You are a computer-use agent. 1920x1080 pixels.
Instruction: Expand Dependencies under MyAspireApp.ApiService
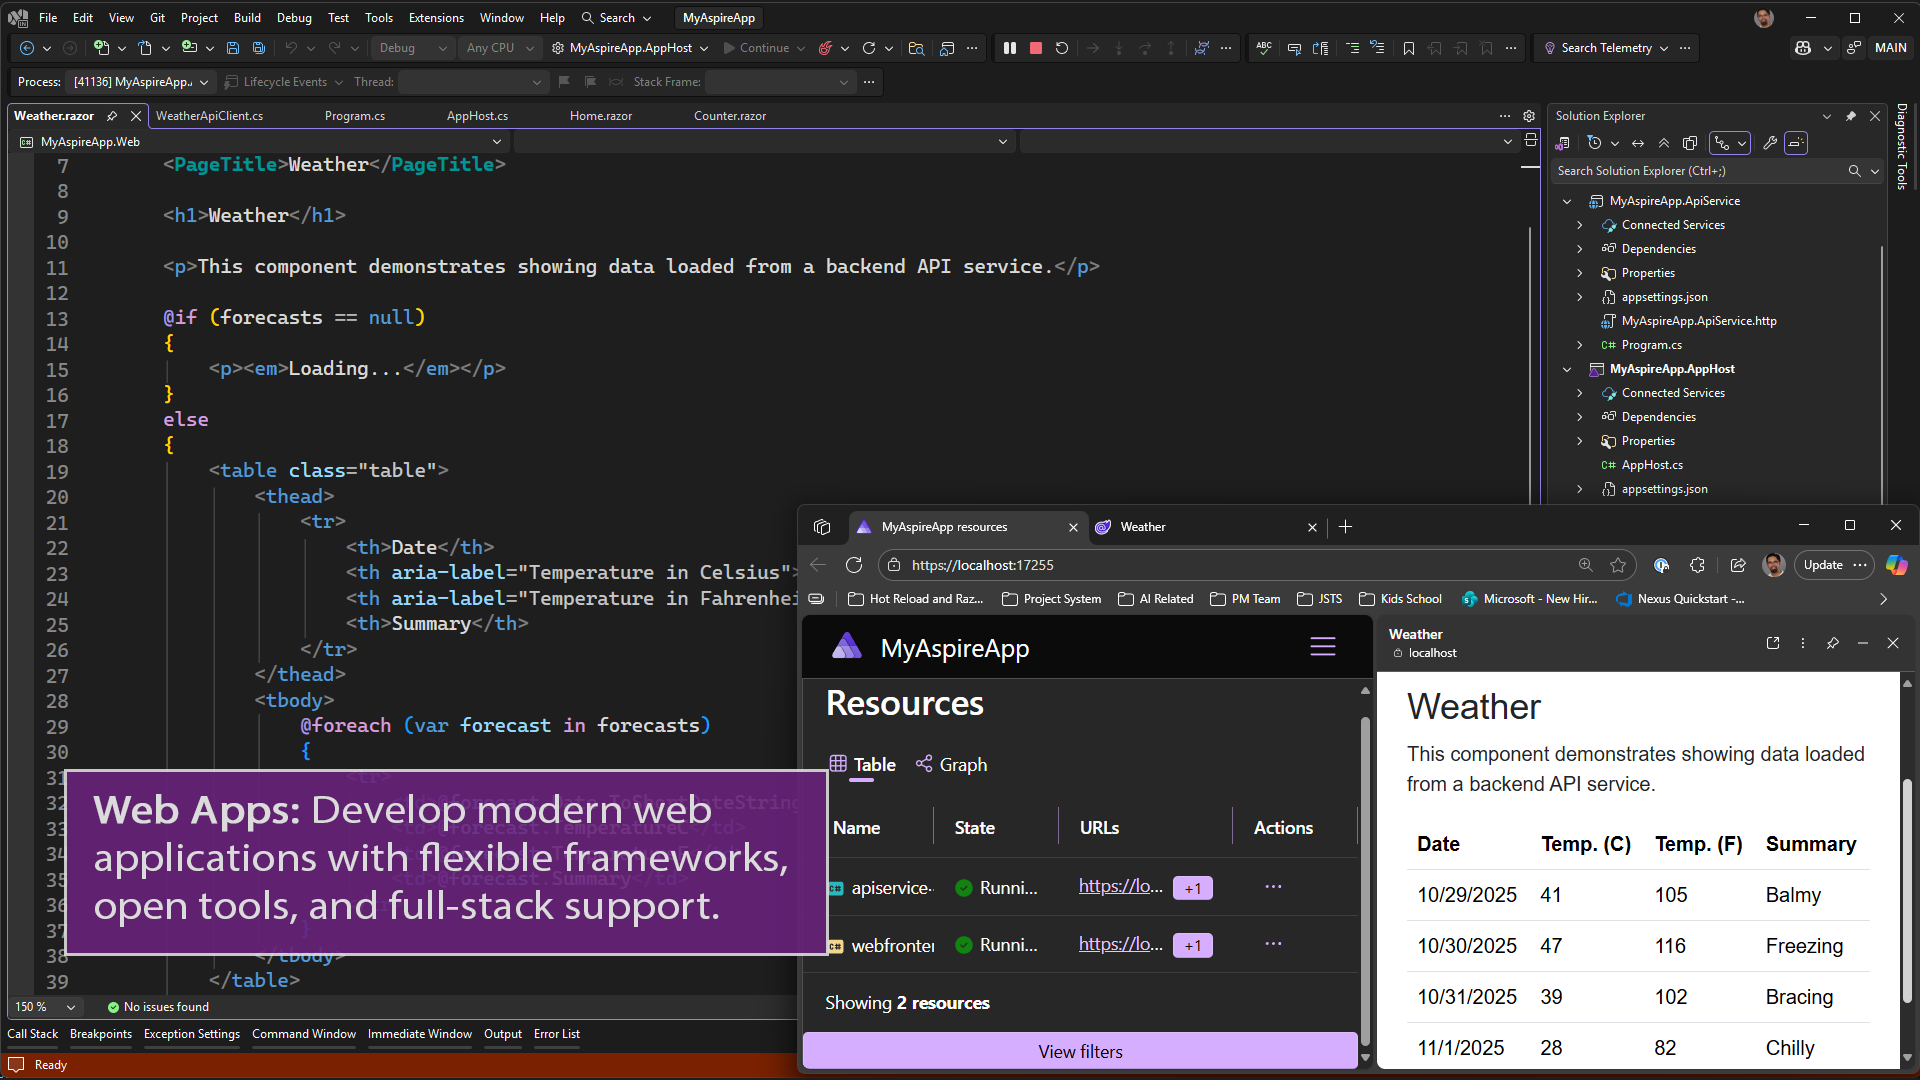coord(1581,248)
